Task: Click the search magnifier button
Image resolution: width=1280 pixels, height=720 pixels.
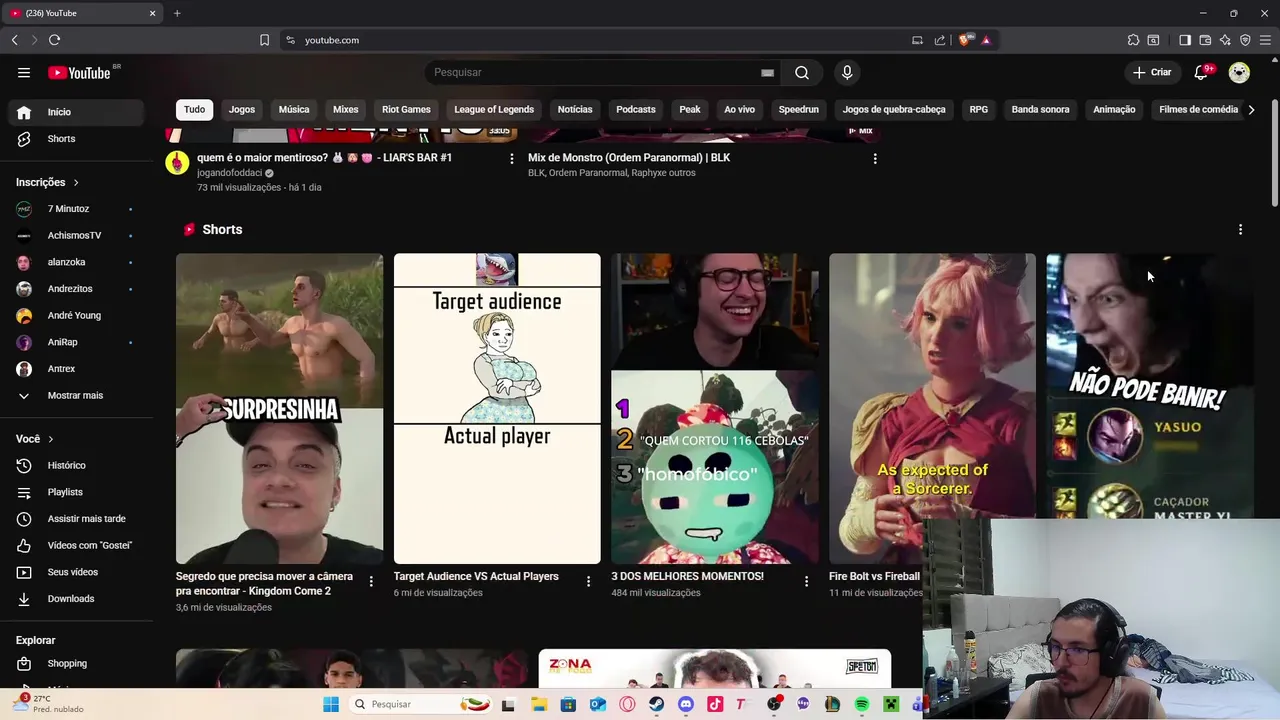Action: (802, 72)
